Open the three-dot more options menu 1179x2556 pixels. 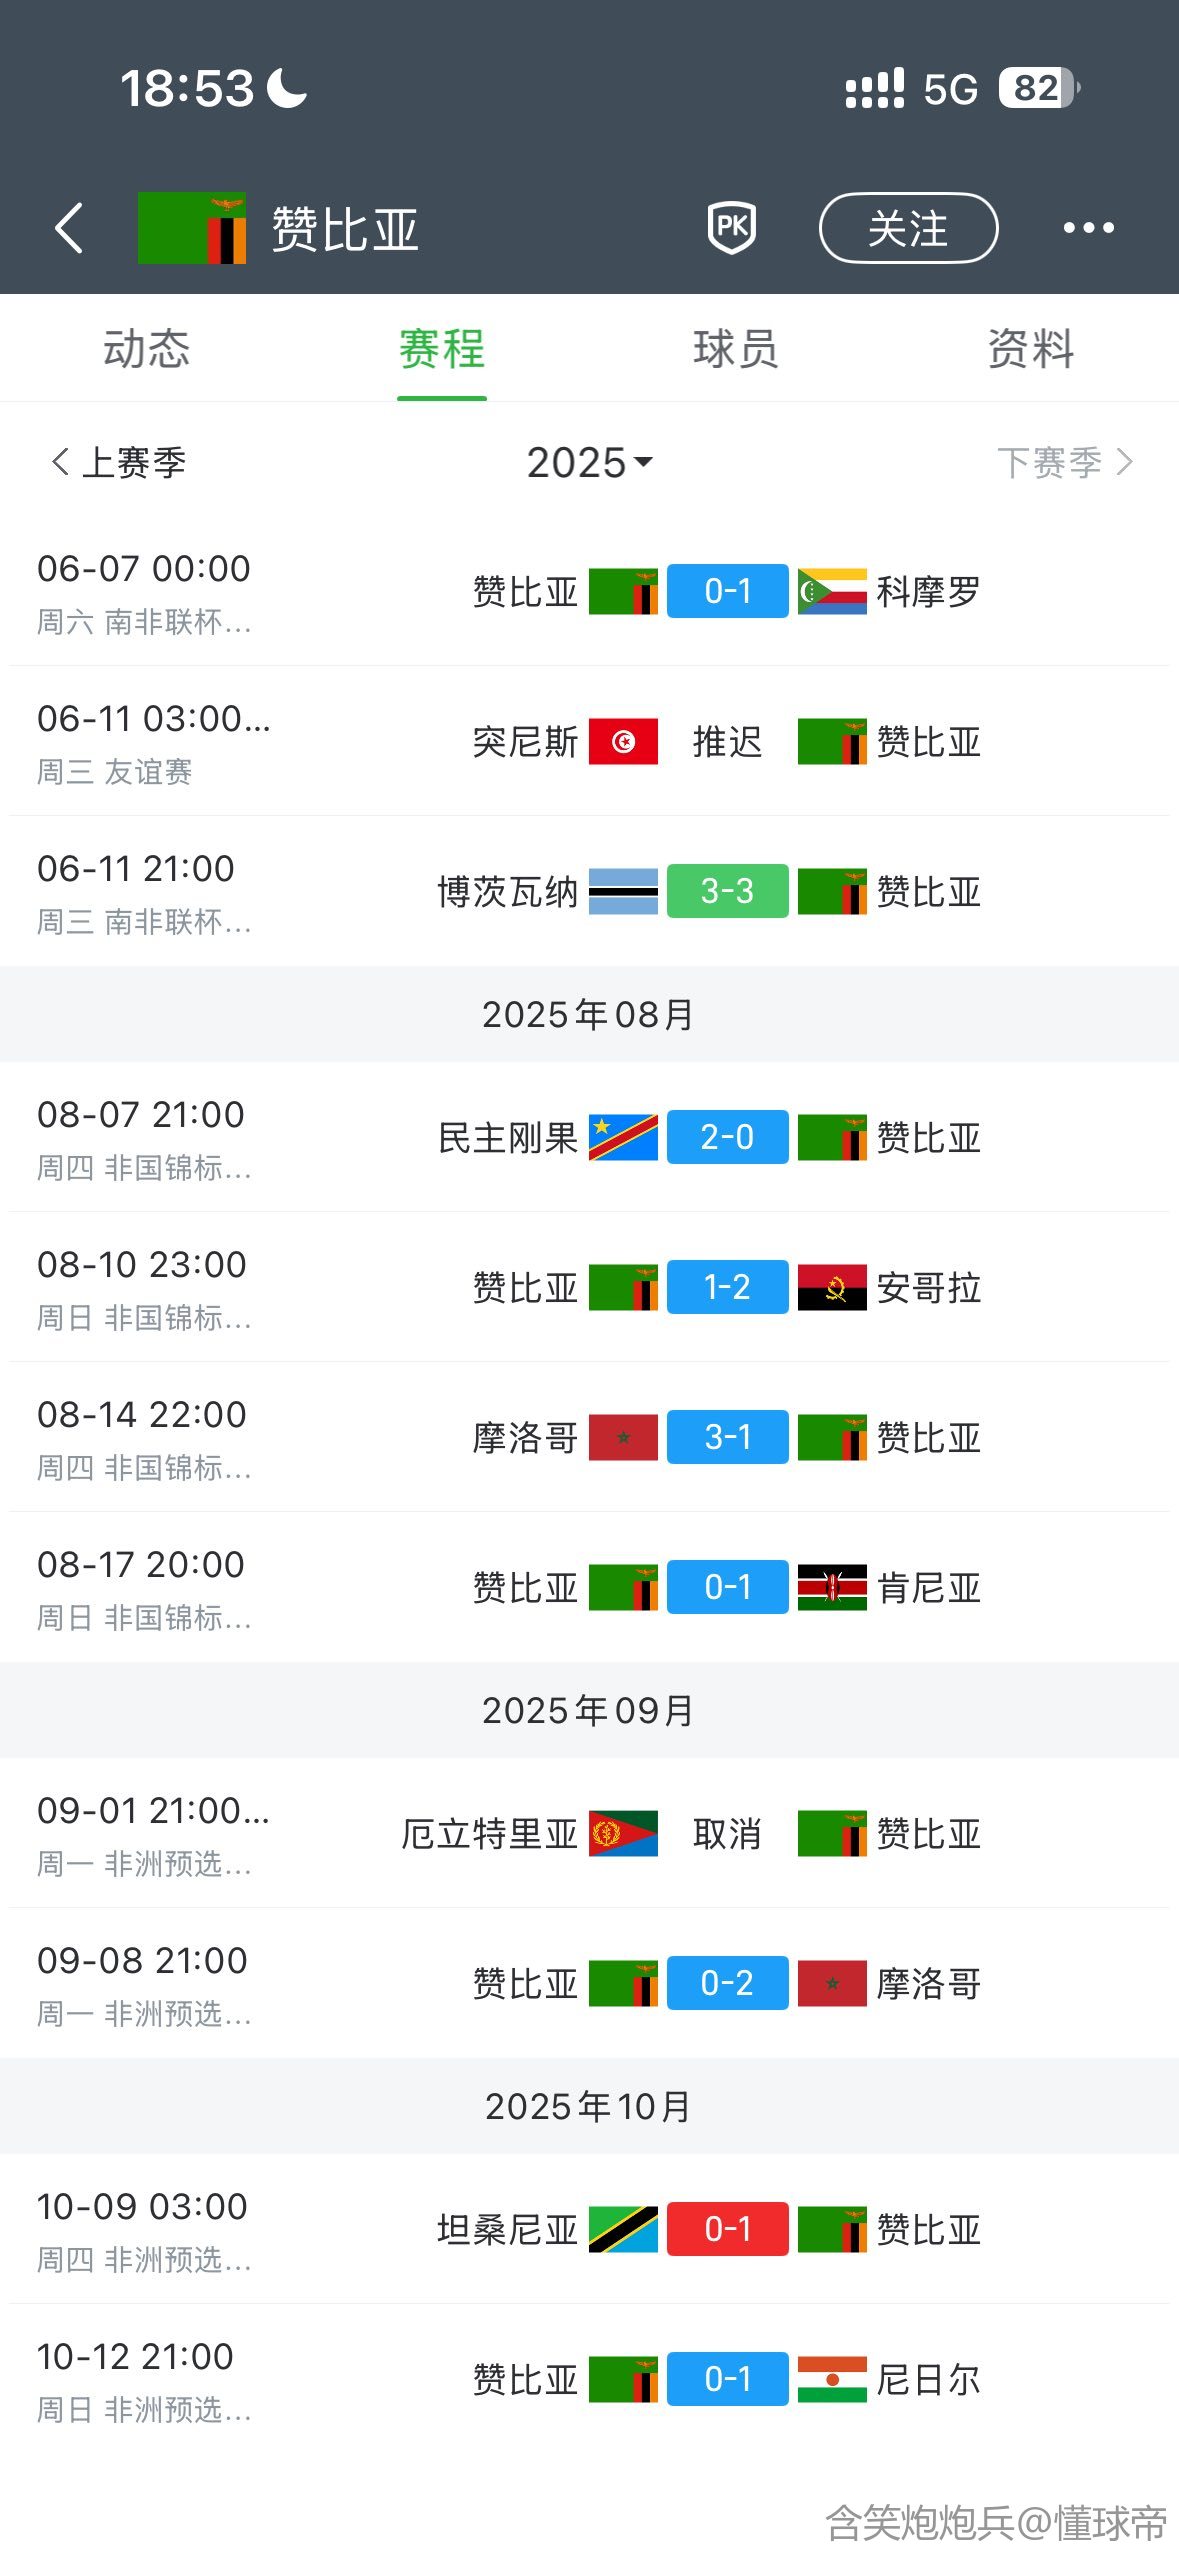[x=1088, y=228]
